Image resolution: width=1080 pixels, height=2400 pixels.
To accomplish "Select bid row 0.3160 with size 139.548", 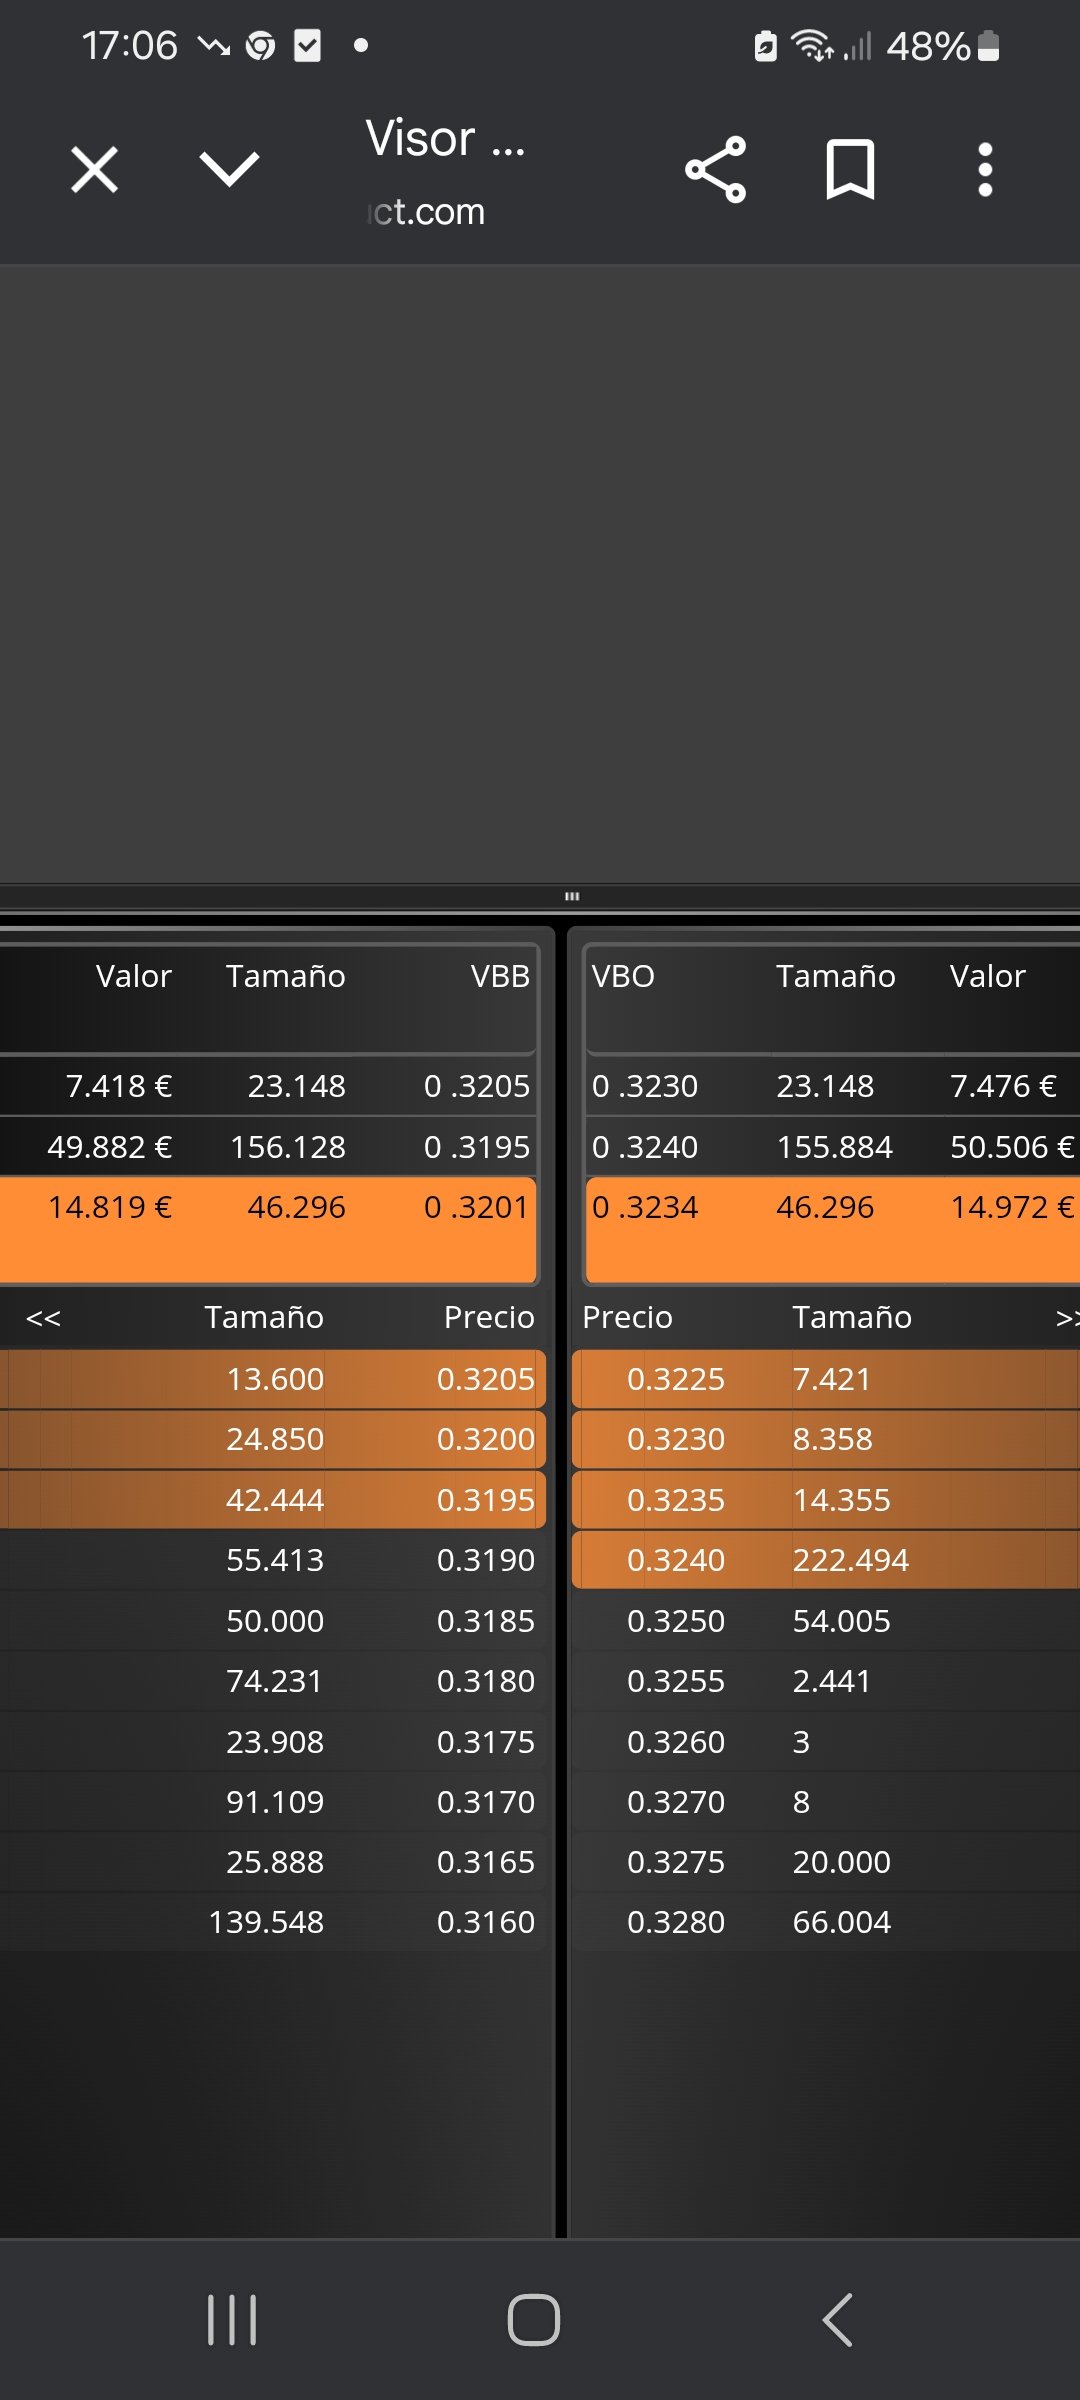I will 273,1922.
